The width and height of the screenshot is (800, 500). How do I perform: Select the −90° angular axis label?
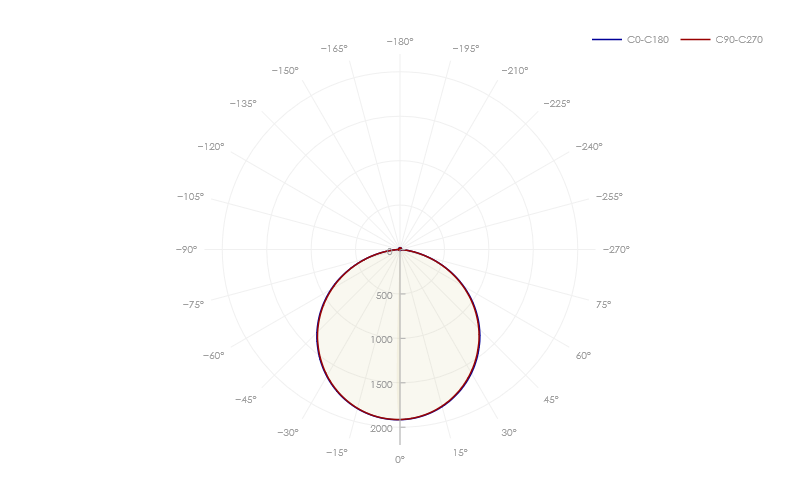[185, 250]
